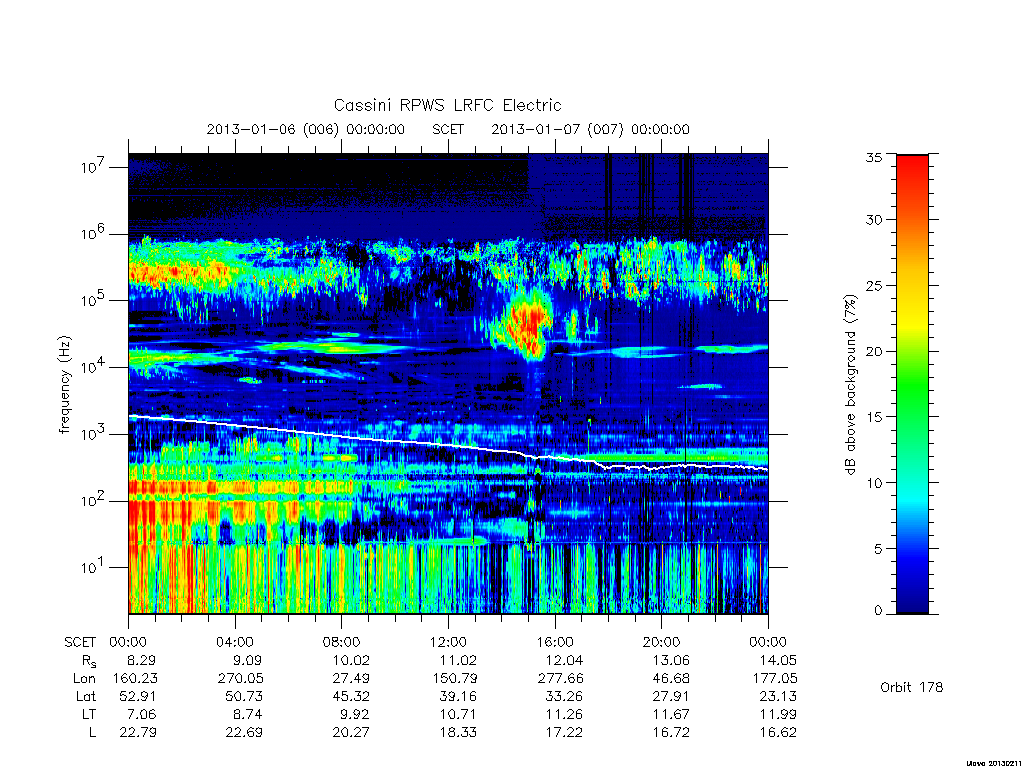The image size is (1024, 768).
Task: Click the 12:00 SCET time tick label
Action: (448, 642)
